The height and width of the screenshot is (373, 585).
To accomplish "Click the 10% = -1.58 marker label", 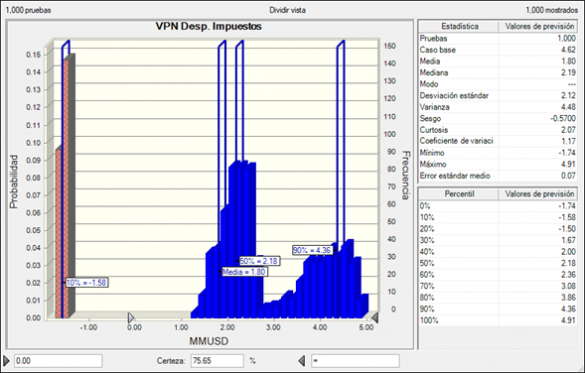I will tap(87, 283).
